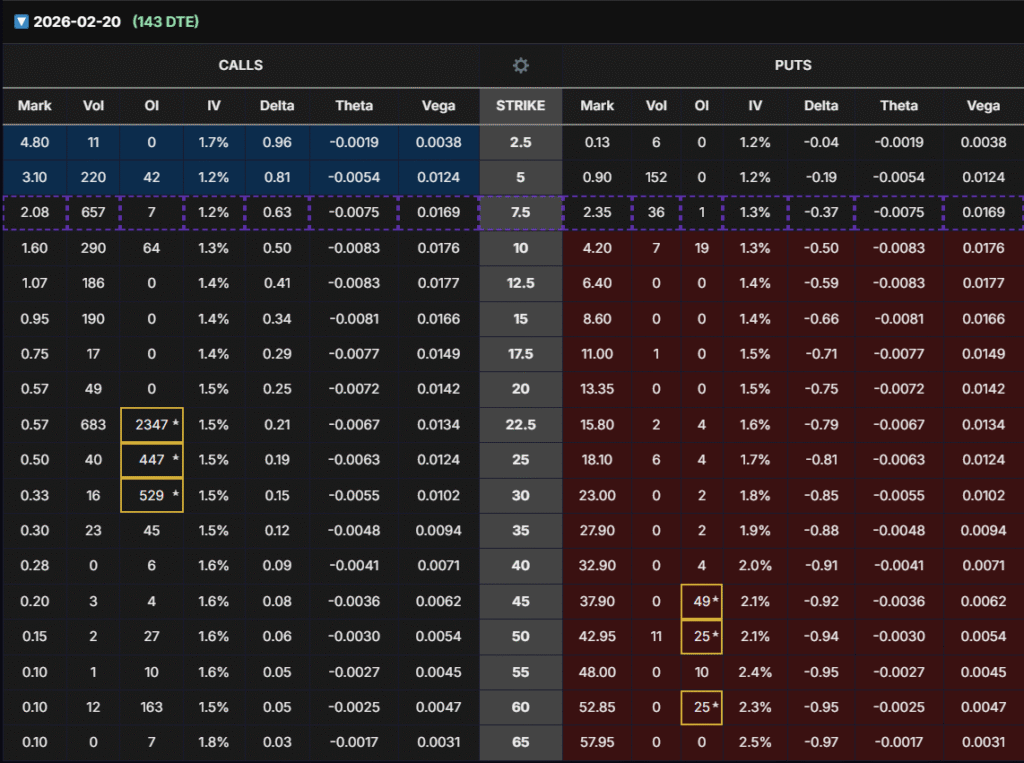
Task: Select the highlighted call OI 447 cell
Action: tap(151, 459)
